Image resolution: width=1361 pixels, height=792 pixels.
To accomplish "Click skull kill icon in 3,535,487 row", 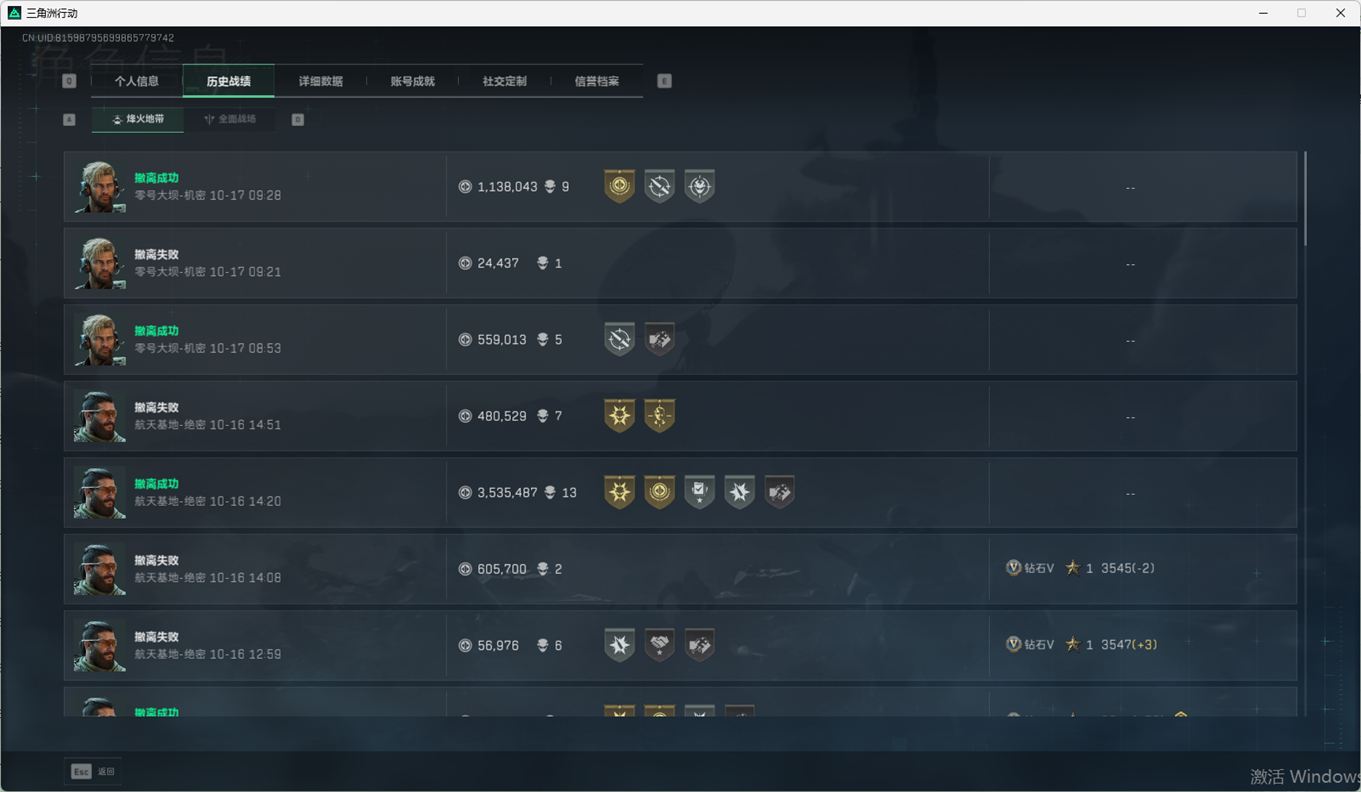I will (549, 492).
